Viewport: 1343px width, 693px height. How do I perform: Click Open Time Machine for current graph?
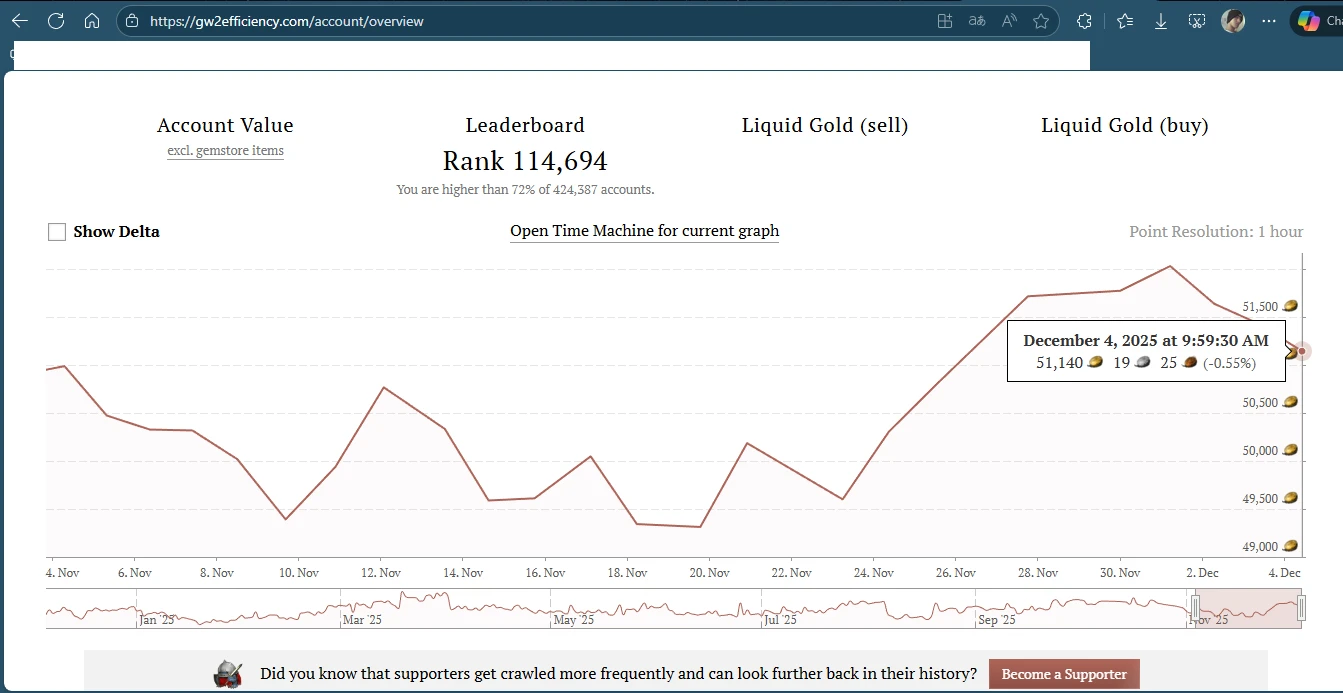[x=644, y=231]
